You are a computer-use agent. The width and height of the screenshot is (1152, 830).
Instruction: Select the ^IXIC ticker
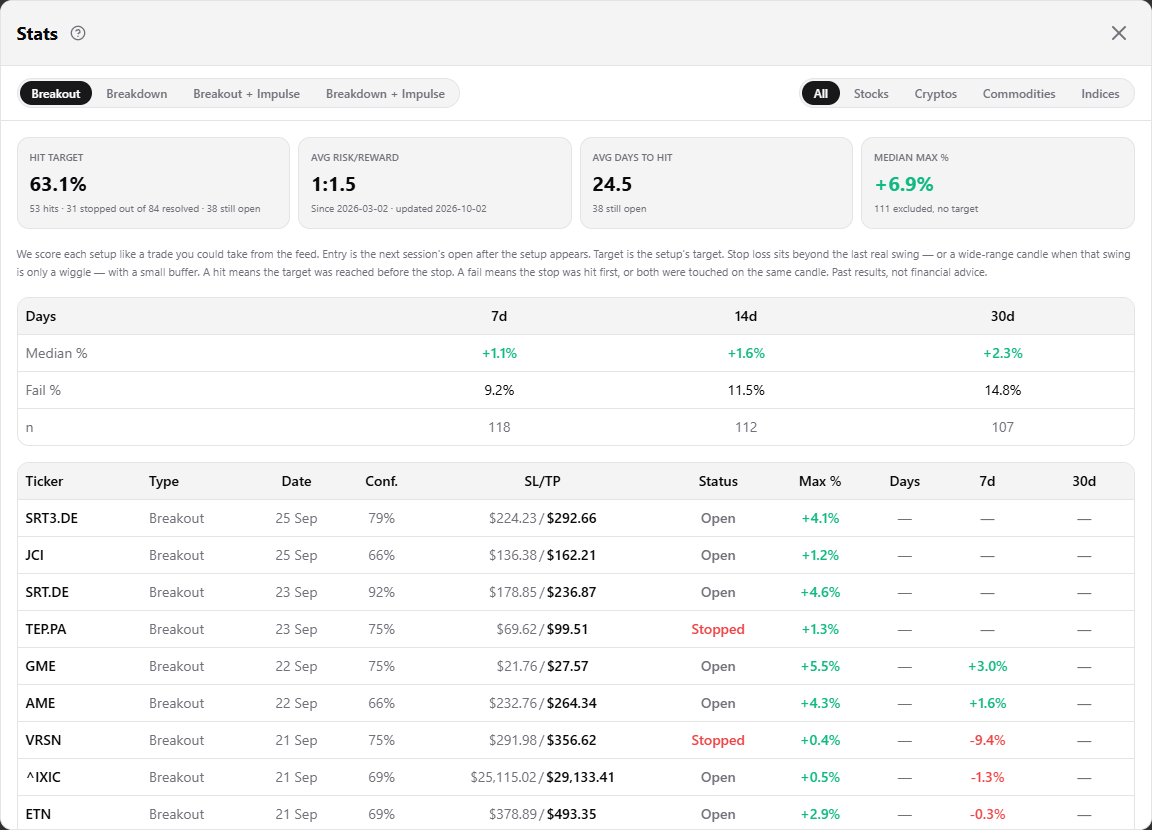(x=43, y=777)
